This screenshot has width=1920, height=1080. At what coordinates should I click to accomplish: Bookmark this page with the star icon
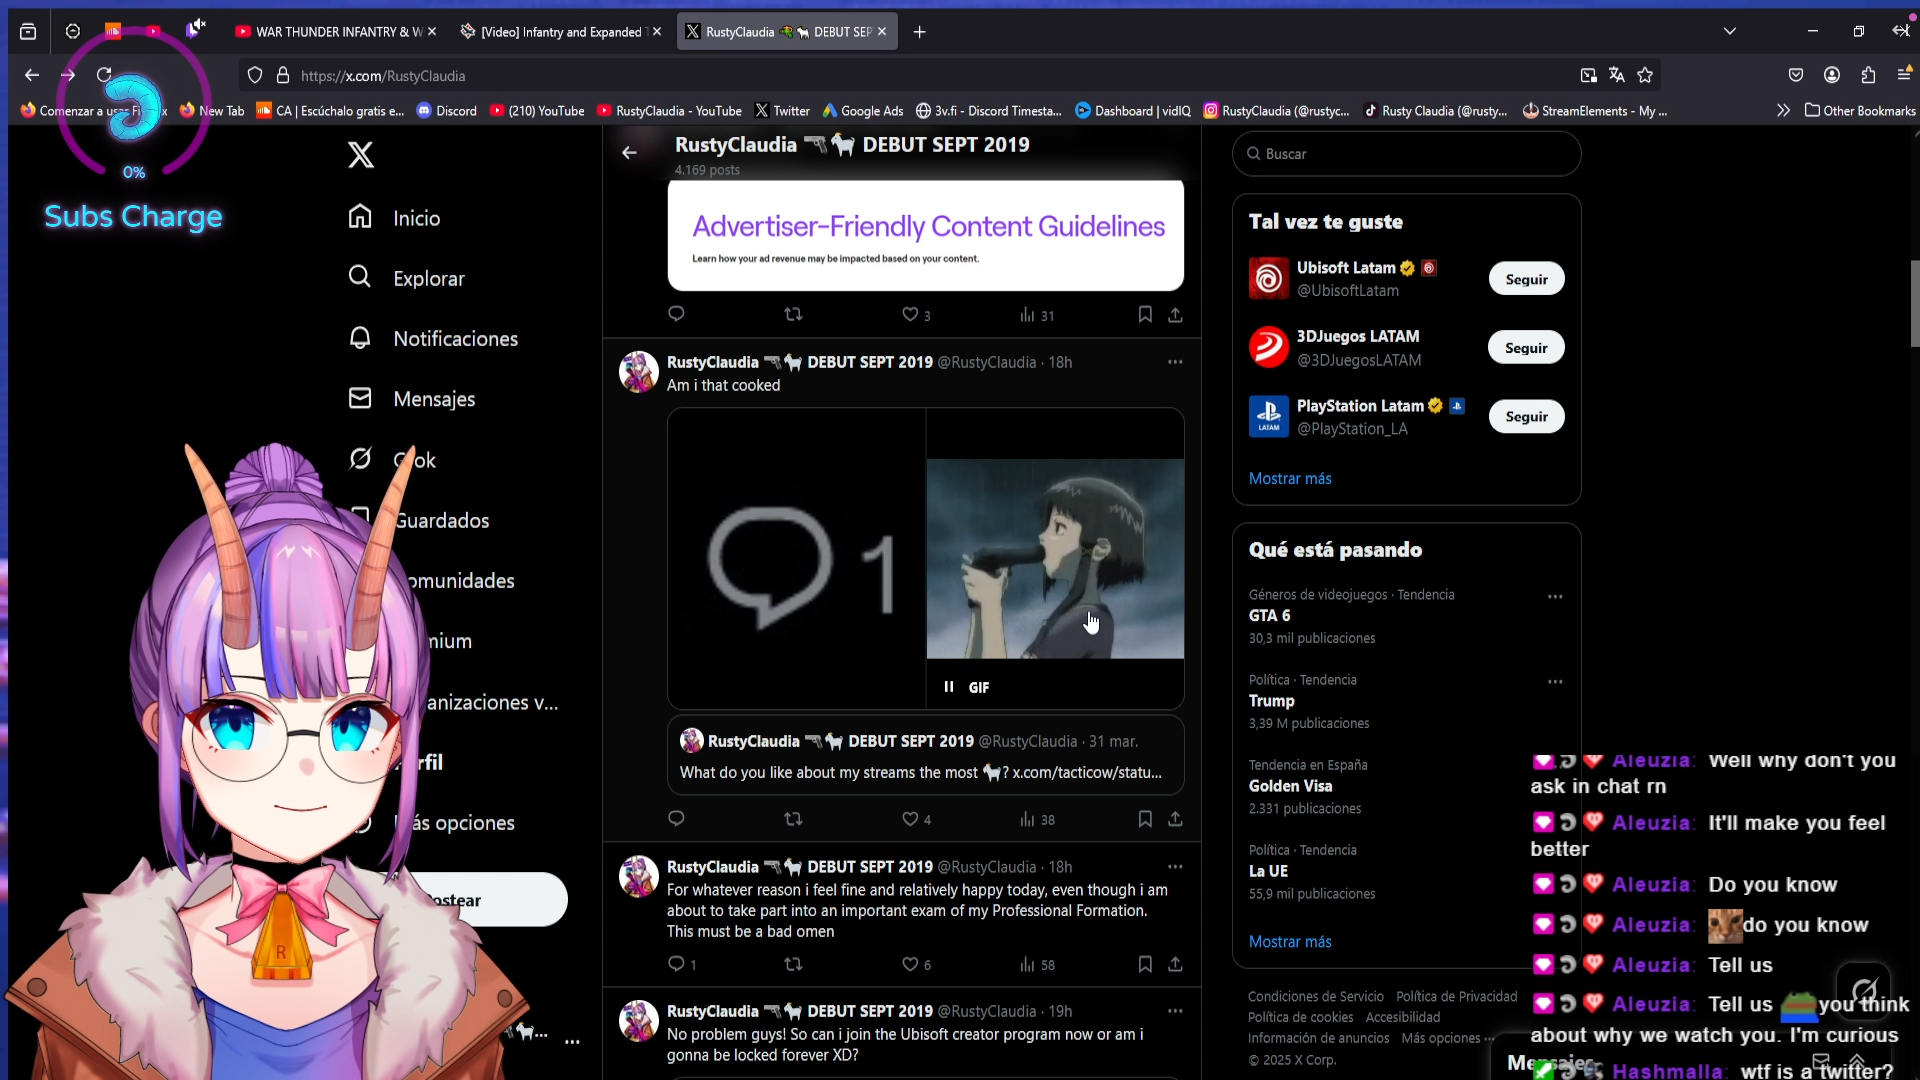[1645, 75]
